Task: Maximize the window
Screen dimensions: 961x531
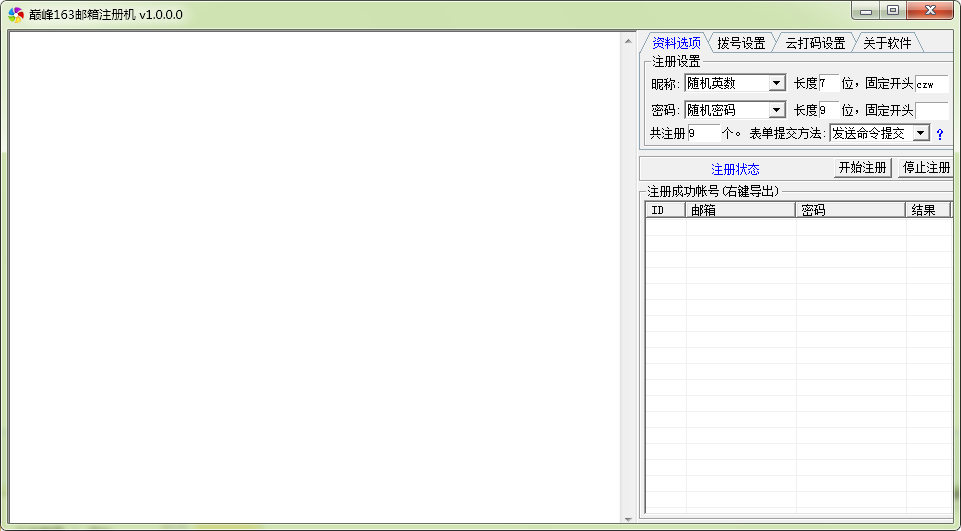Action: click(x=893, y=11)
